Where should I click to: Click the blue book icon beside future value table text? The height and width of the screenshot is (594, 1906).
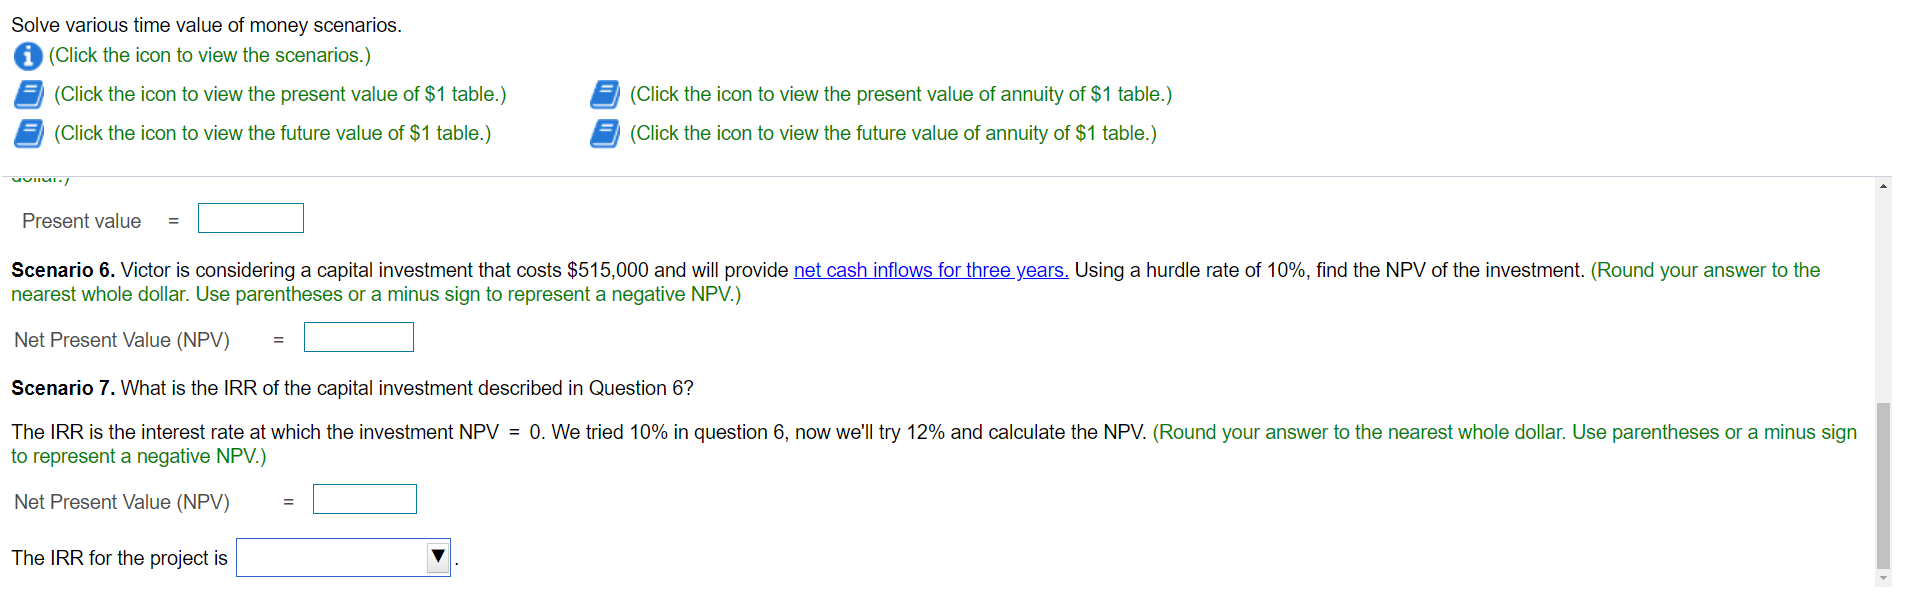pyautogui.click(x=28, y=133)
